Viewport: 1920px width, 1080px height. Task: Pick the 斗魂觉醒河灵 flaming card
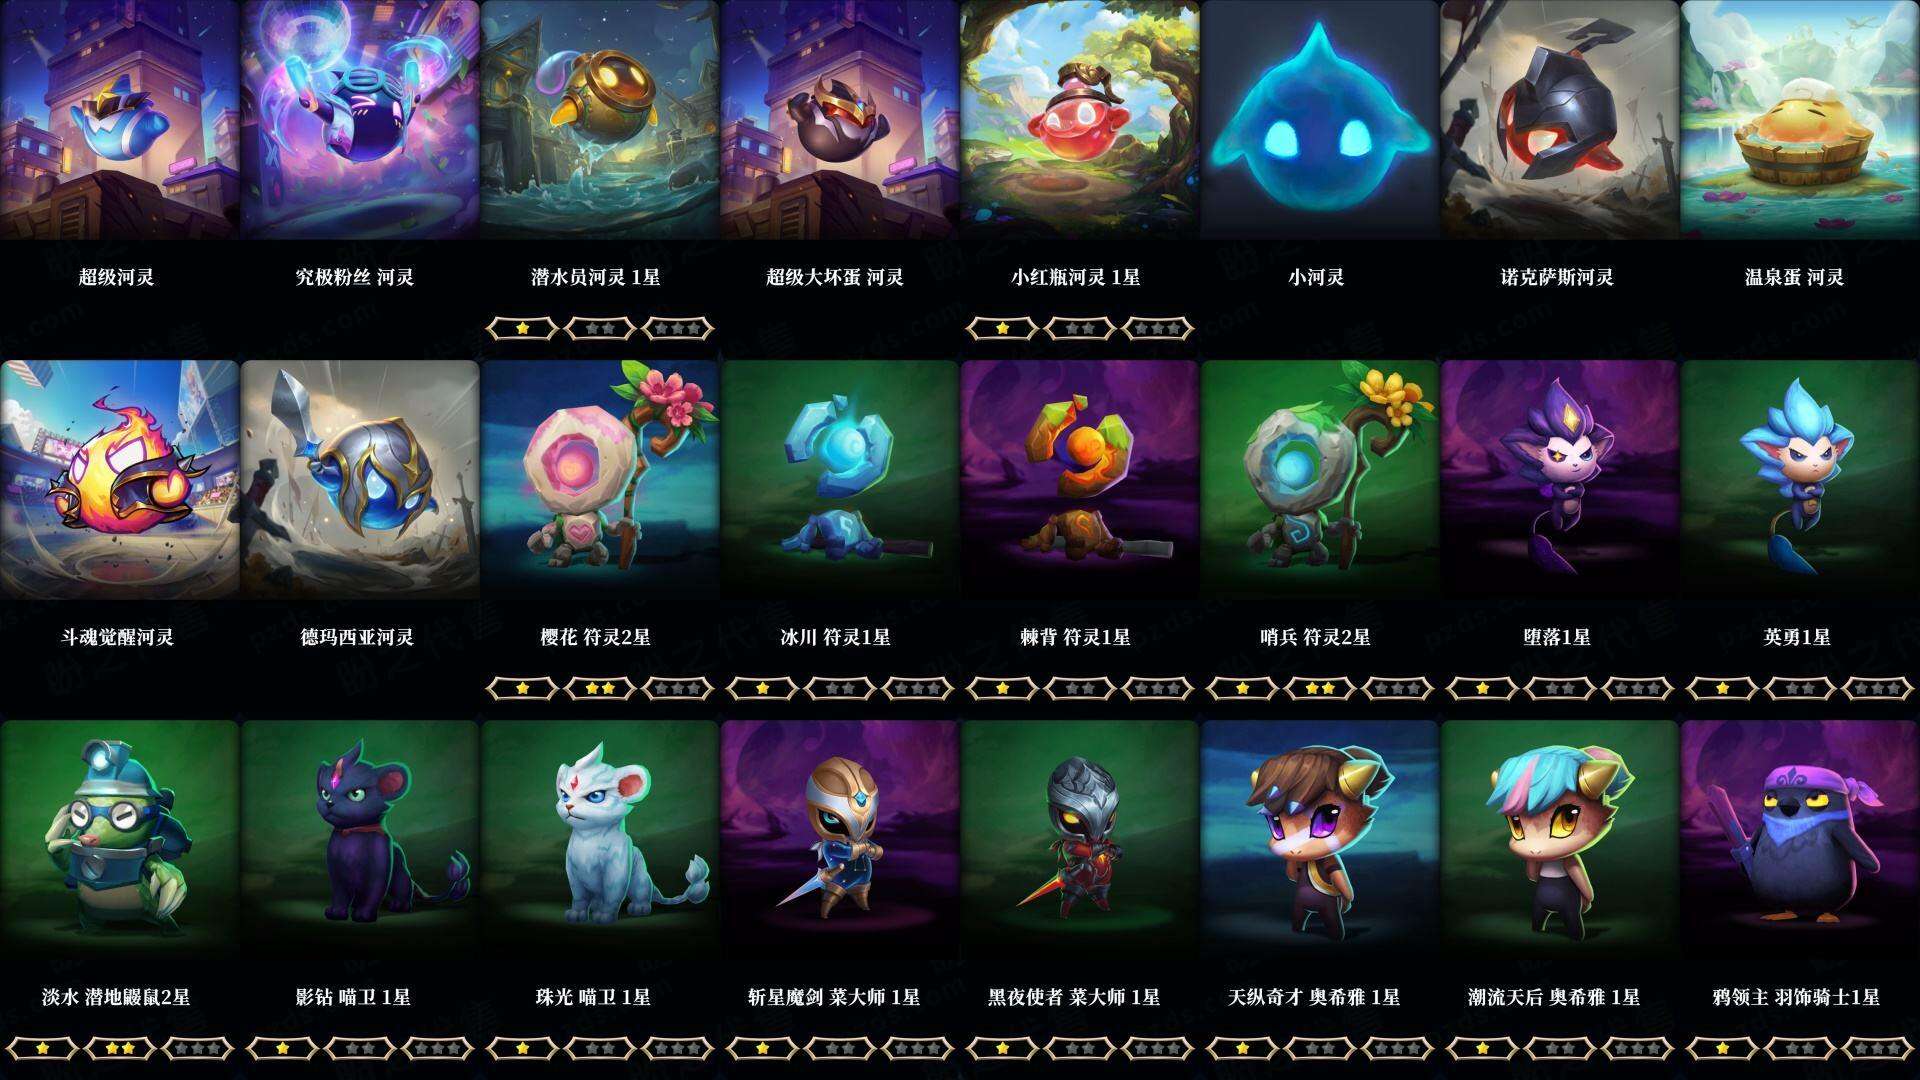click(x=119, y=479)
